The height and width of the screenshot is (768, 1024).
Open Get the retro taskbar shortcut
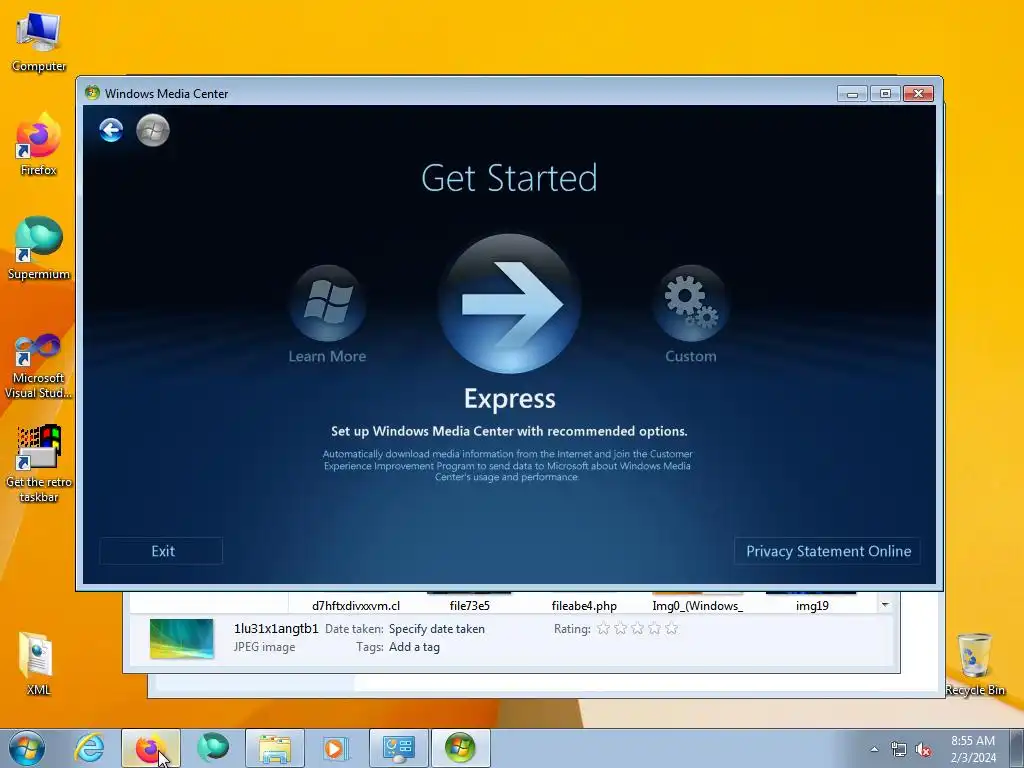tap(39, 464)
